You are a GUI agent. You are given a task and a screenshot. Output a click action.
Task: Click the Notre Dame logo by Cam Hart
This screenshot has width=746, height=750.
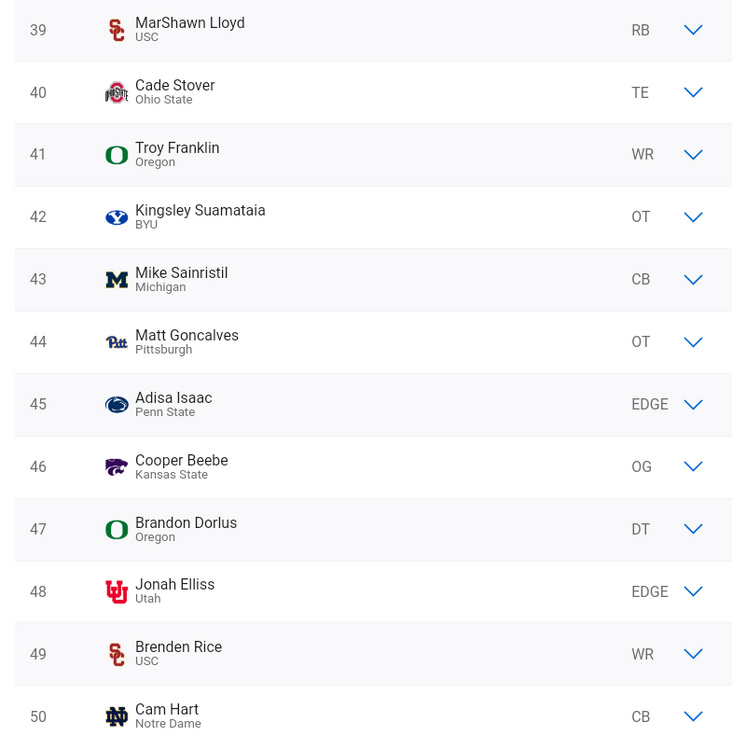click(x=117, y=716)
